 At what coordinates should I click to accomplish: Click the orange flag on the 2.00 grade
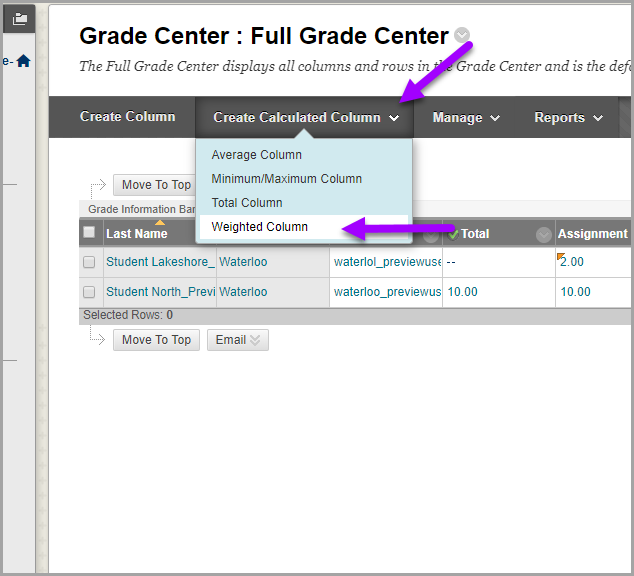[560, 256]
